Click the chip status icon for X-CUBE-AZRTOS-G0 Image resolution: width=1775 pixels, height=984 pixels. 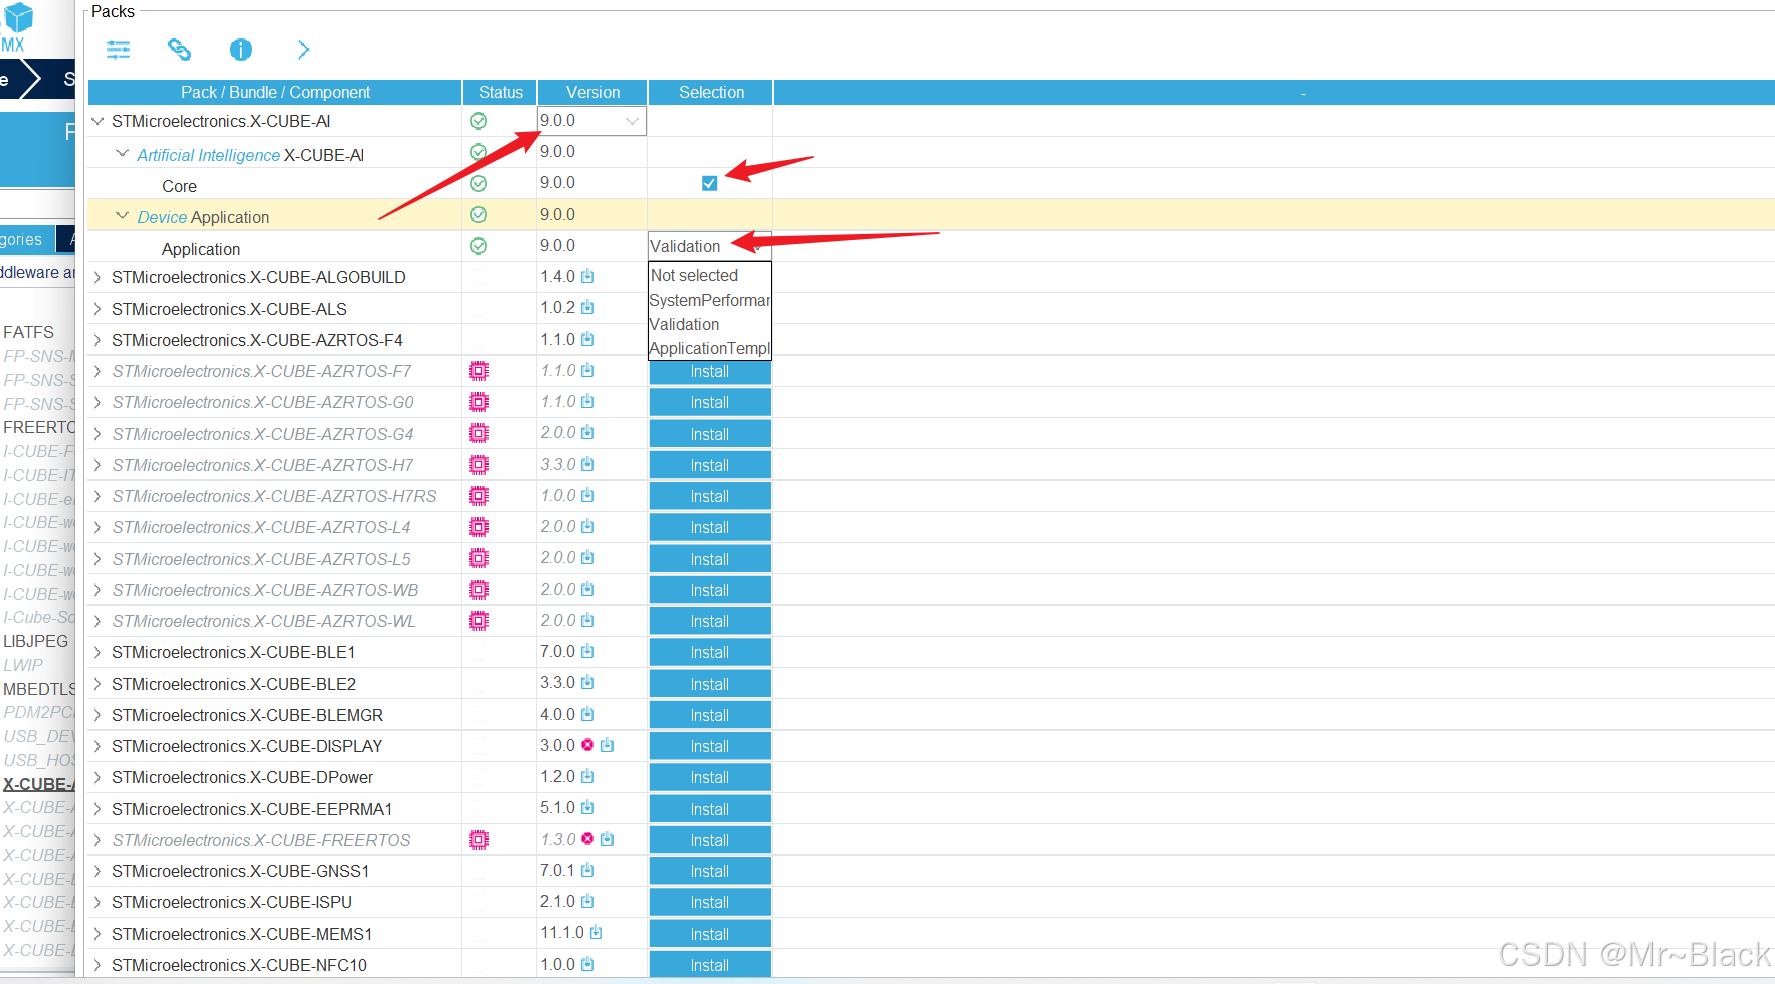coord(479,402)
